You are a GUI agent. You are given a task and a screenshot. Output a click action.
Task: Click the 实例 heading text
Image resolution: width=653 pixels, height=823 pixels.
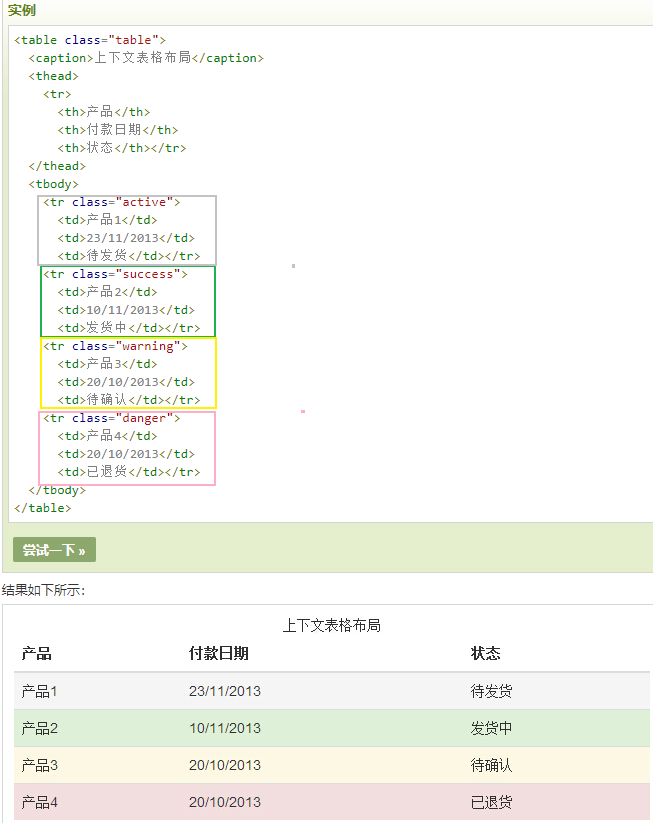point(22,10)
